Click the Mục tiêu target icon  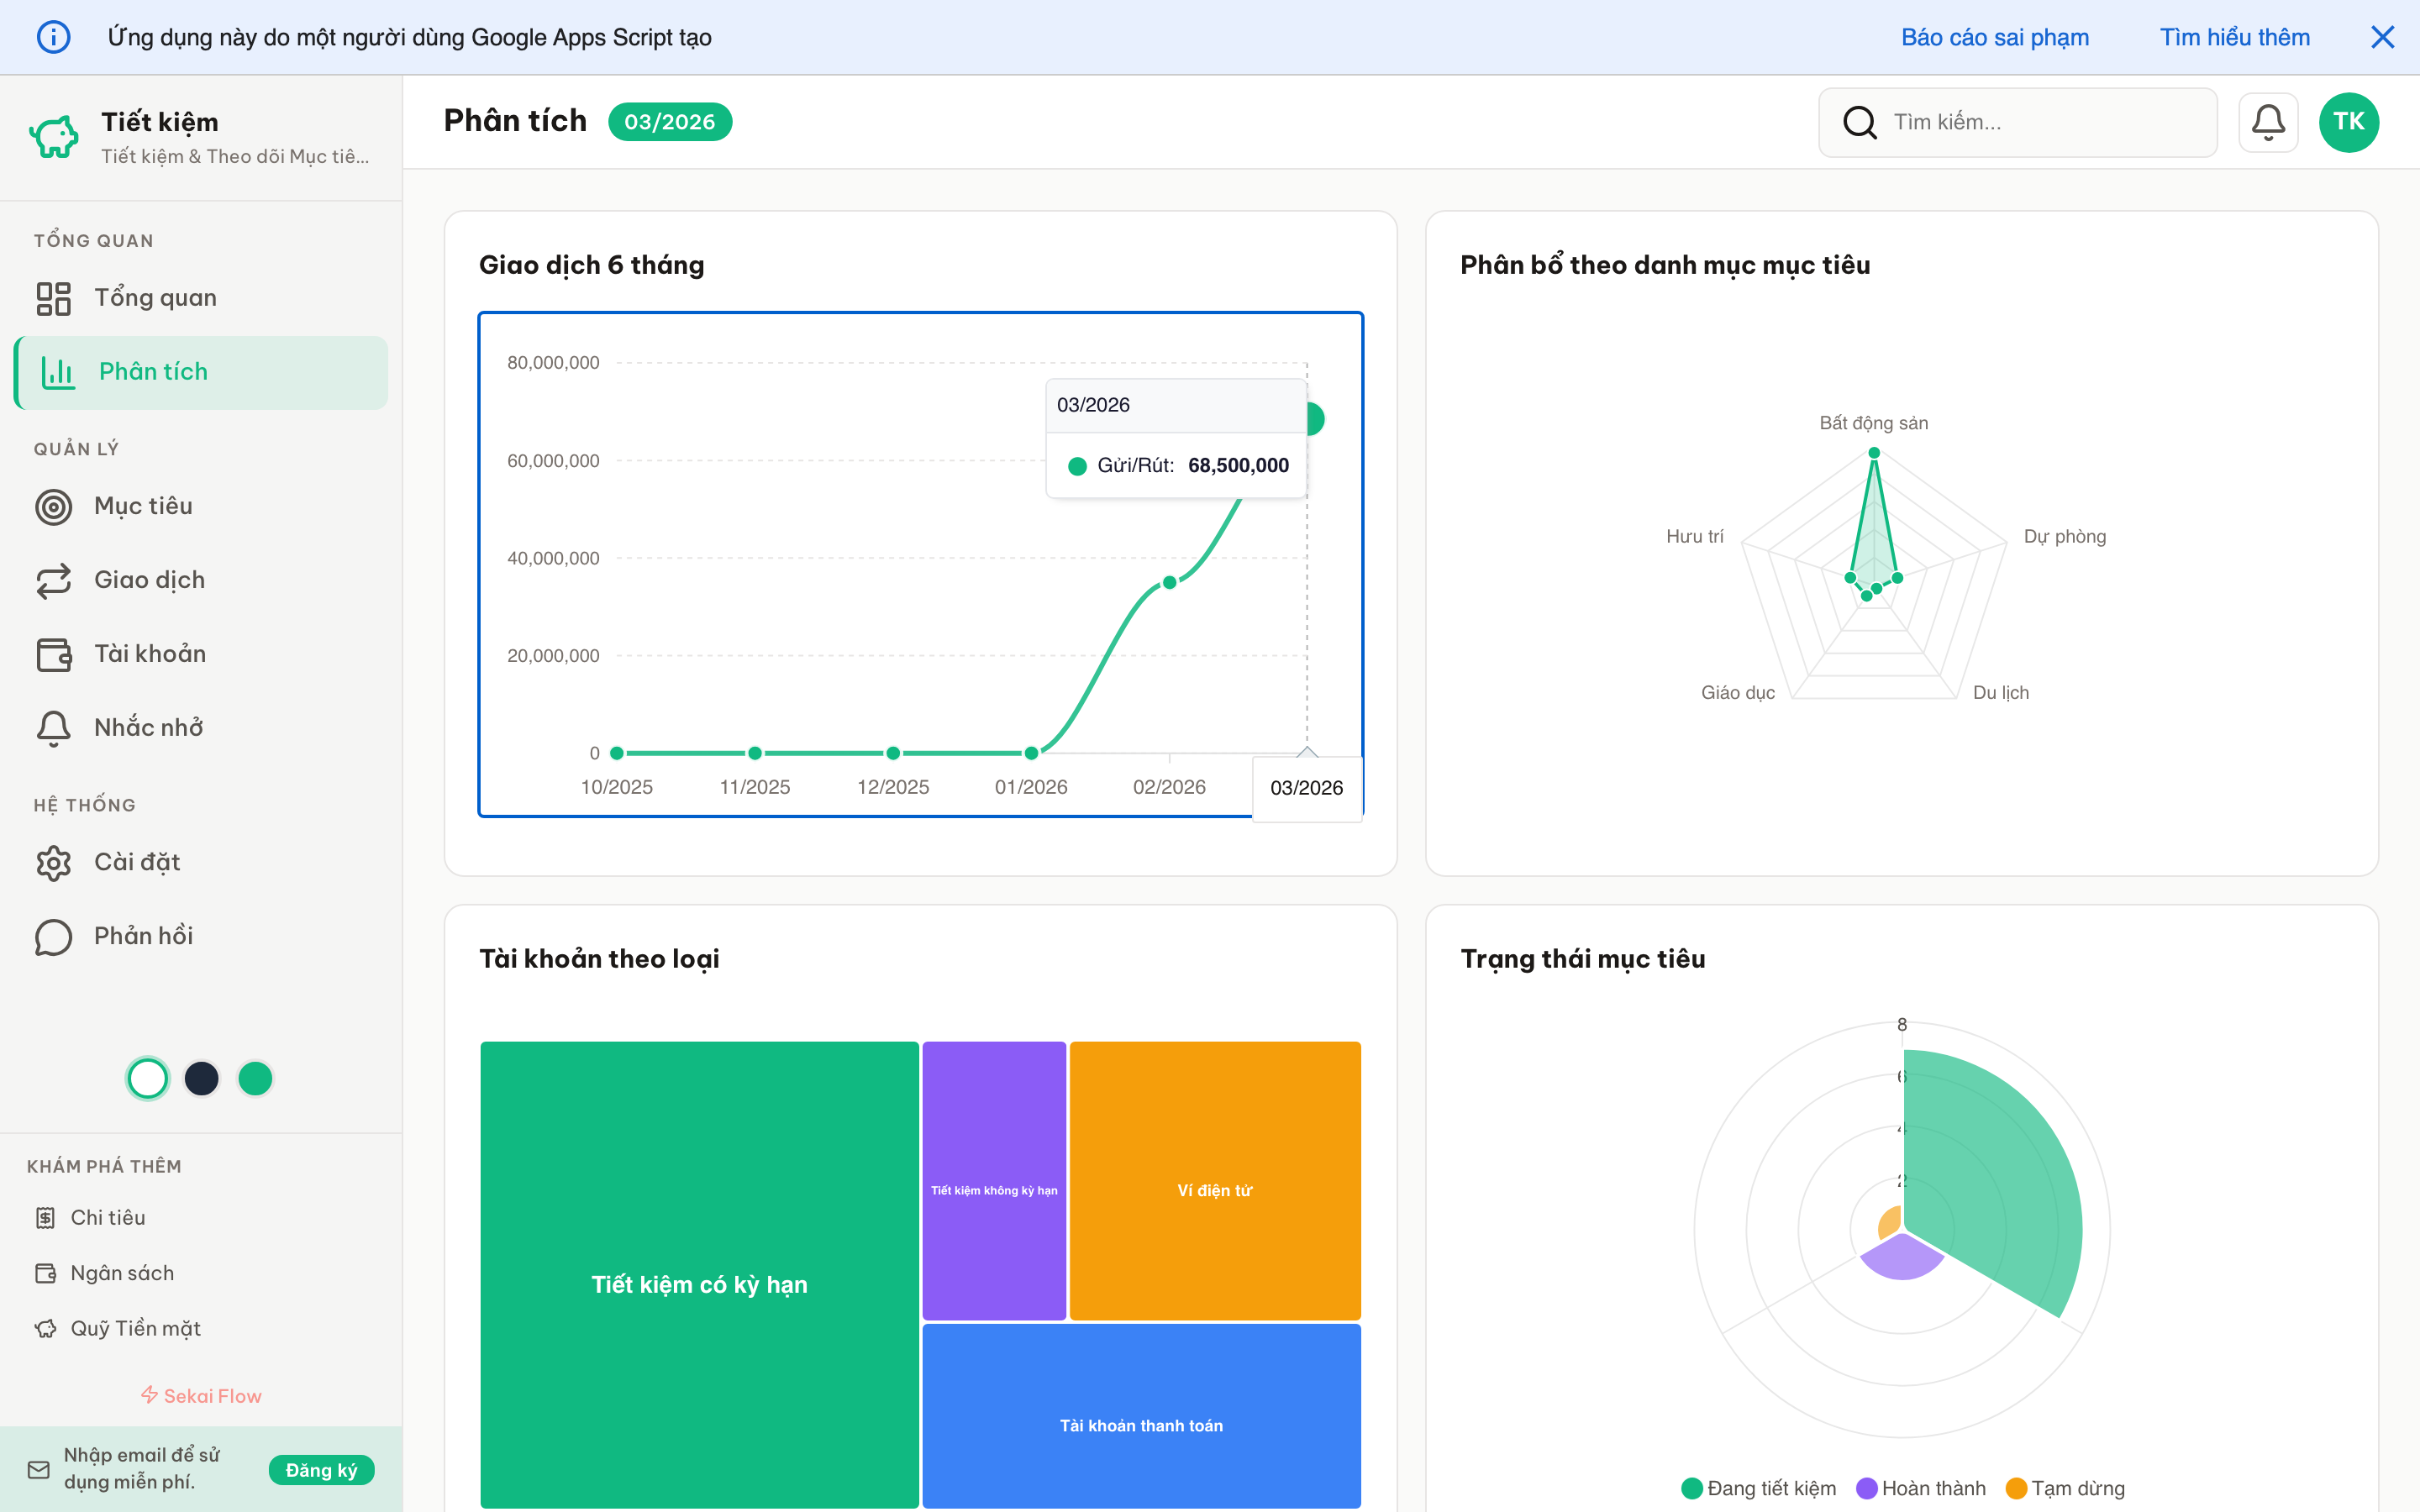54,507
